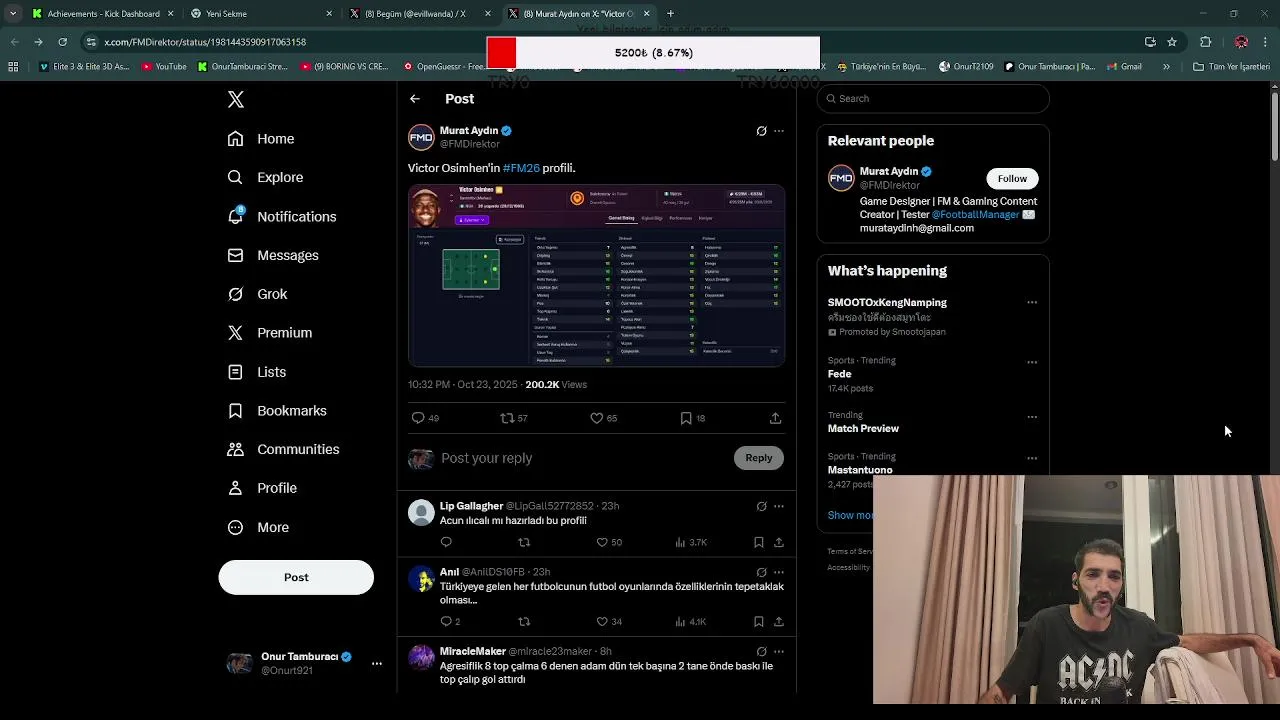Open Profile in the sidebar
Screen dimensions: 1280x720
coord(262,488)
